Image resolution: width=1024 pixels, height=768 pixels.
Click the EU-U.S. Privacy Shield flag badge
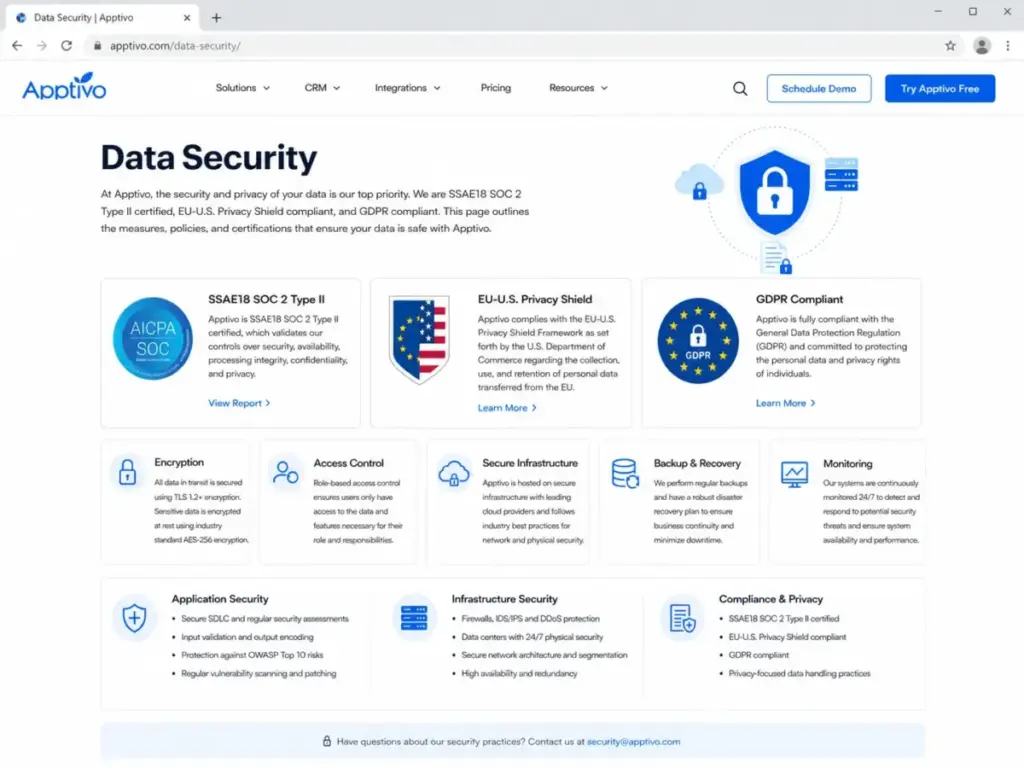tap(419, 340)
